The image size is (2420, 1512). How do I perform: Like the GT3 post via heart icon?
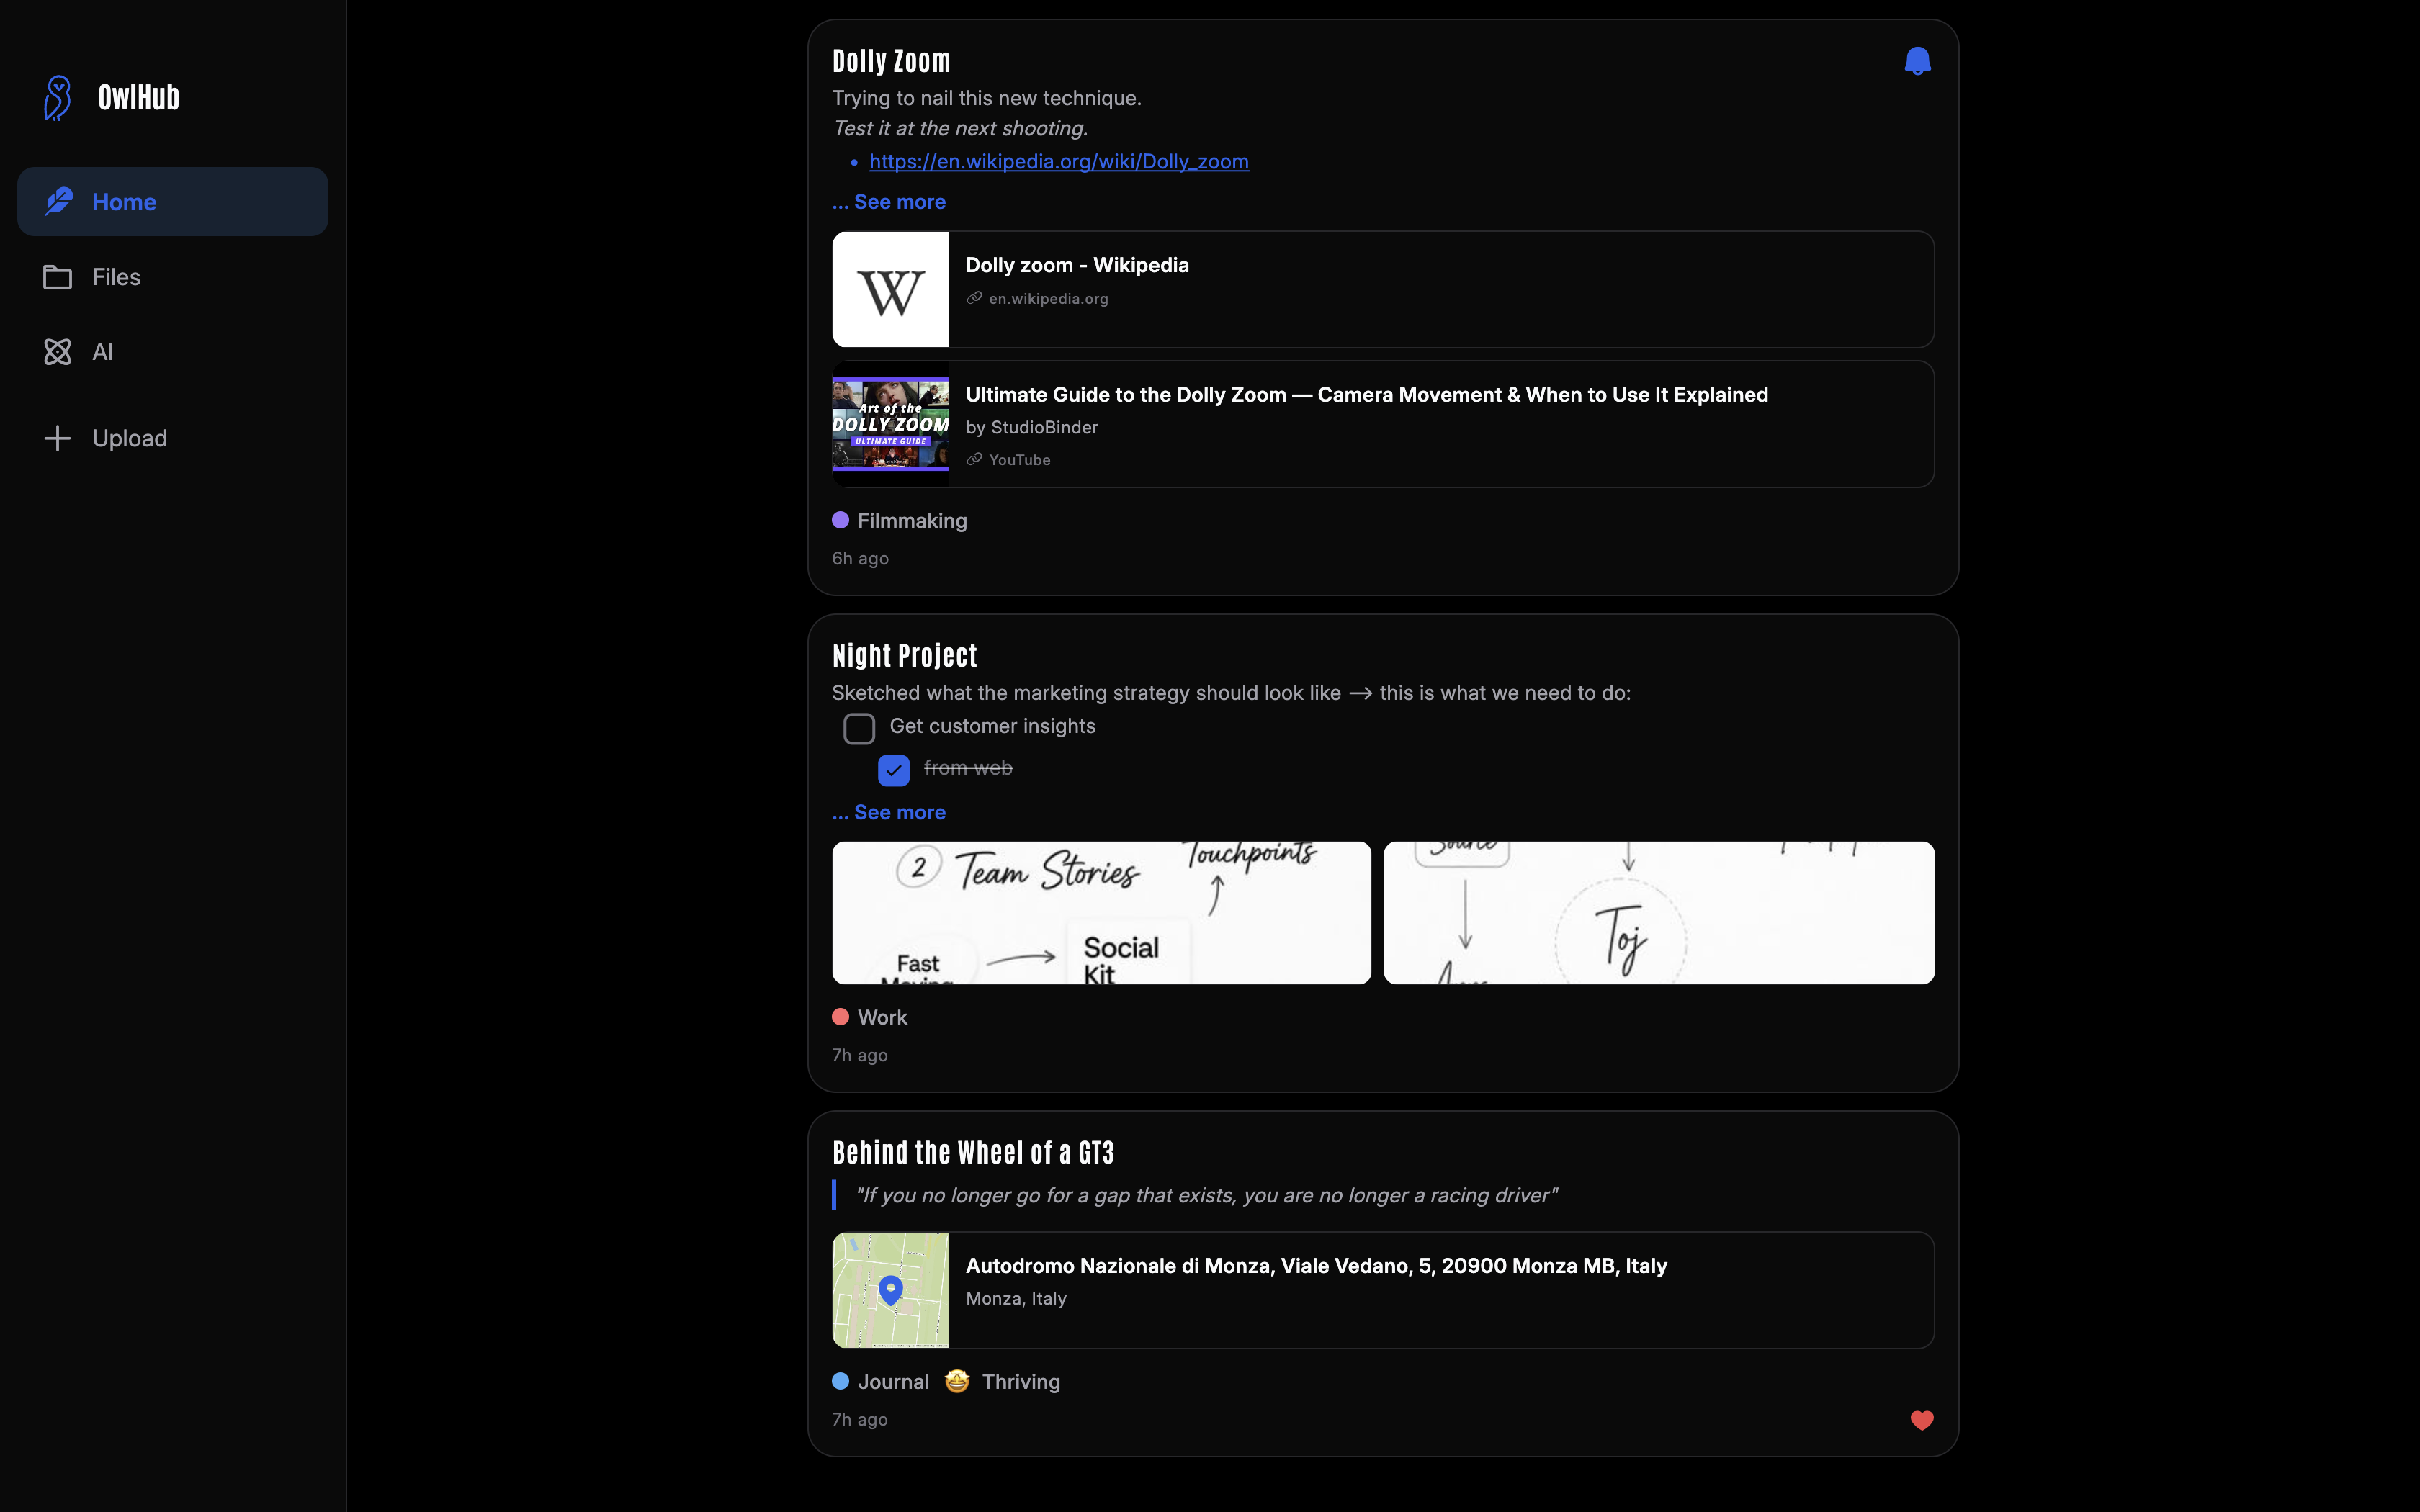(x=1921, y=1420)
